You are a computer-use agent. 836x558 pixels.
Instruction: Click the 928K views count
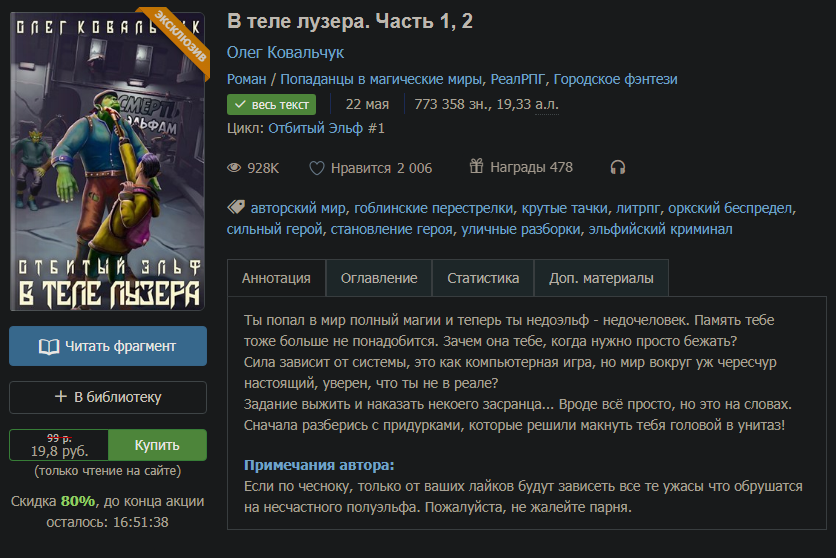(263, 168)
